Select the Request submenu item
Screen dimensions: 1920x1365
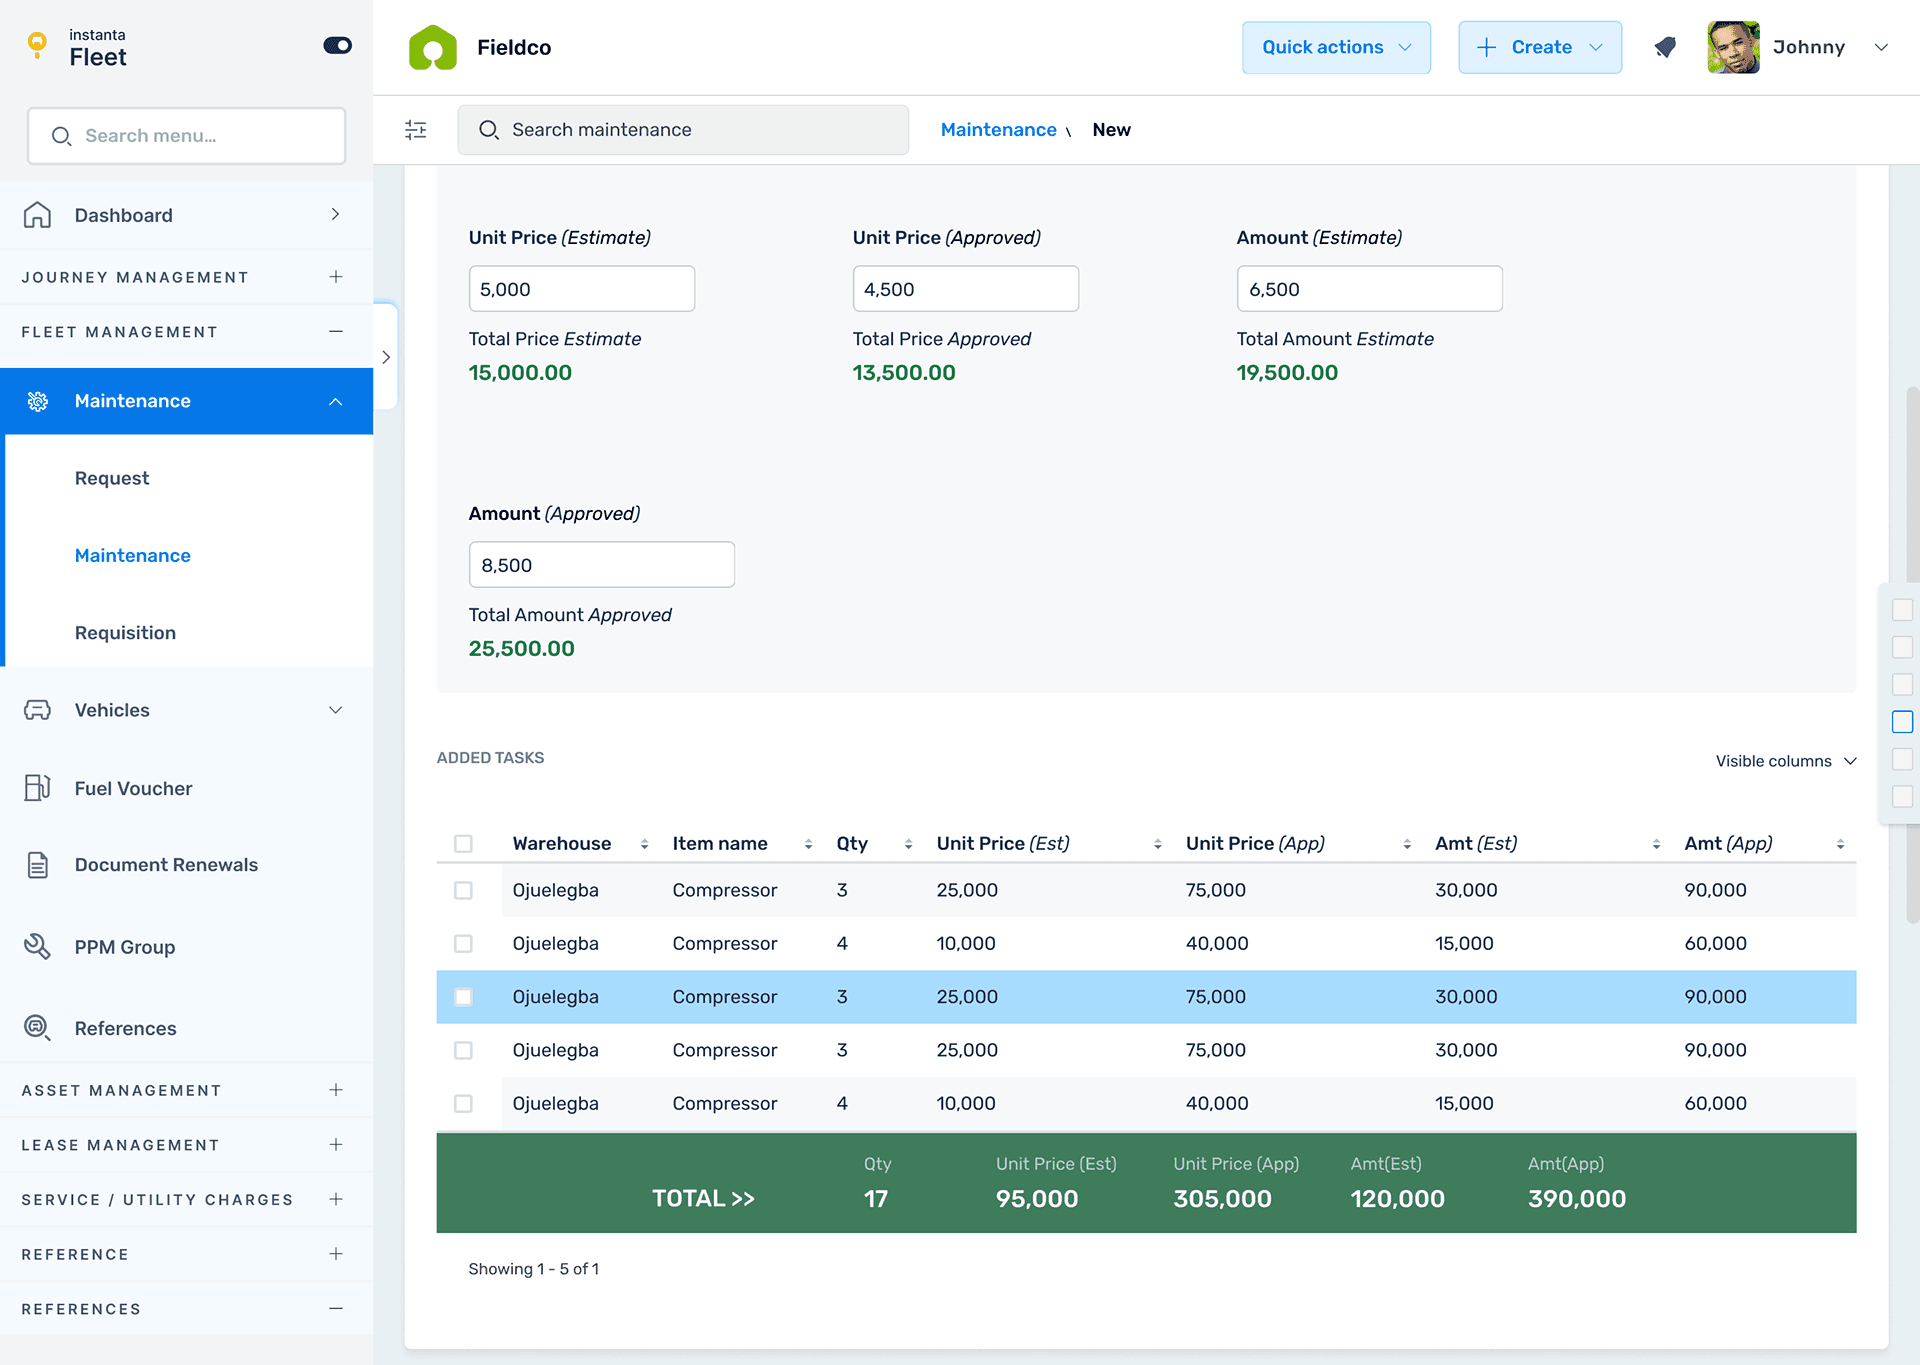(112, 478)
